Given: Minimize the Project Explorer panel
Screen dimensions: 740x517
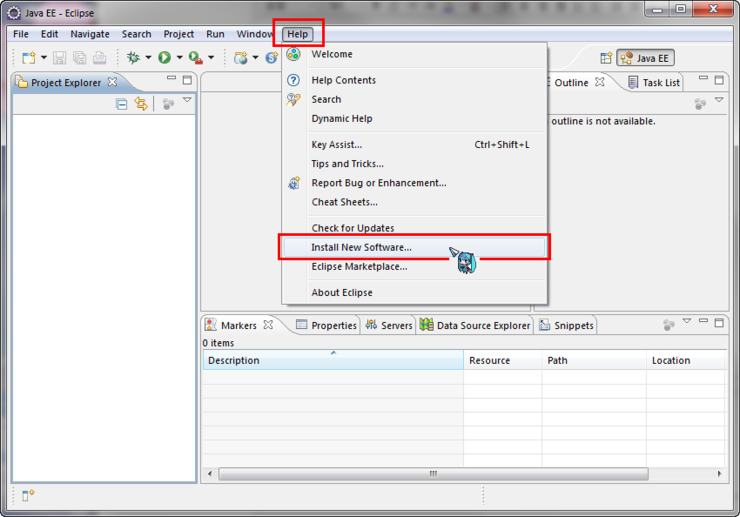Looking at the screenshot, I should tap(171, 78).
